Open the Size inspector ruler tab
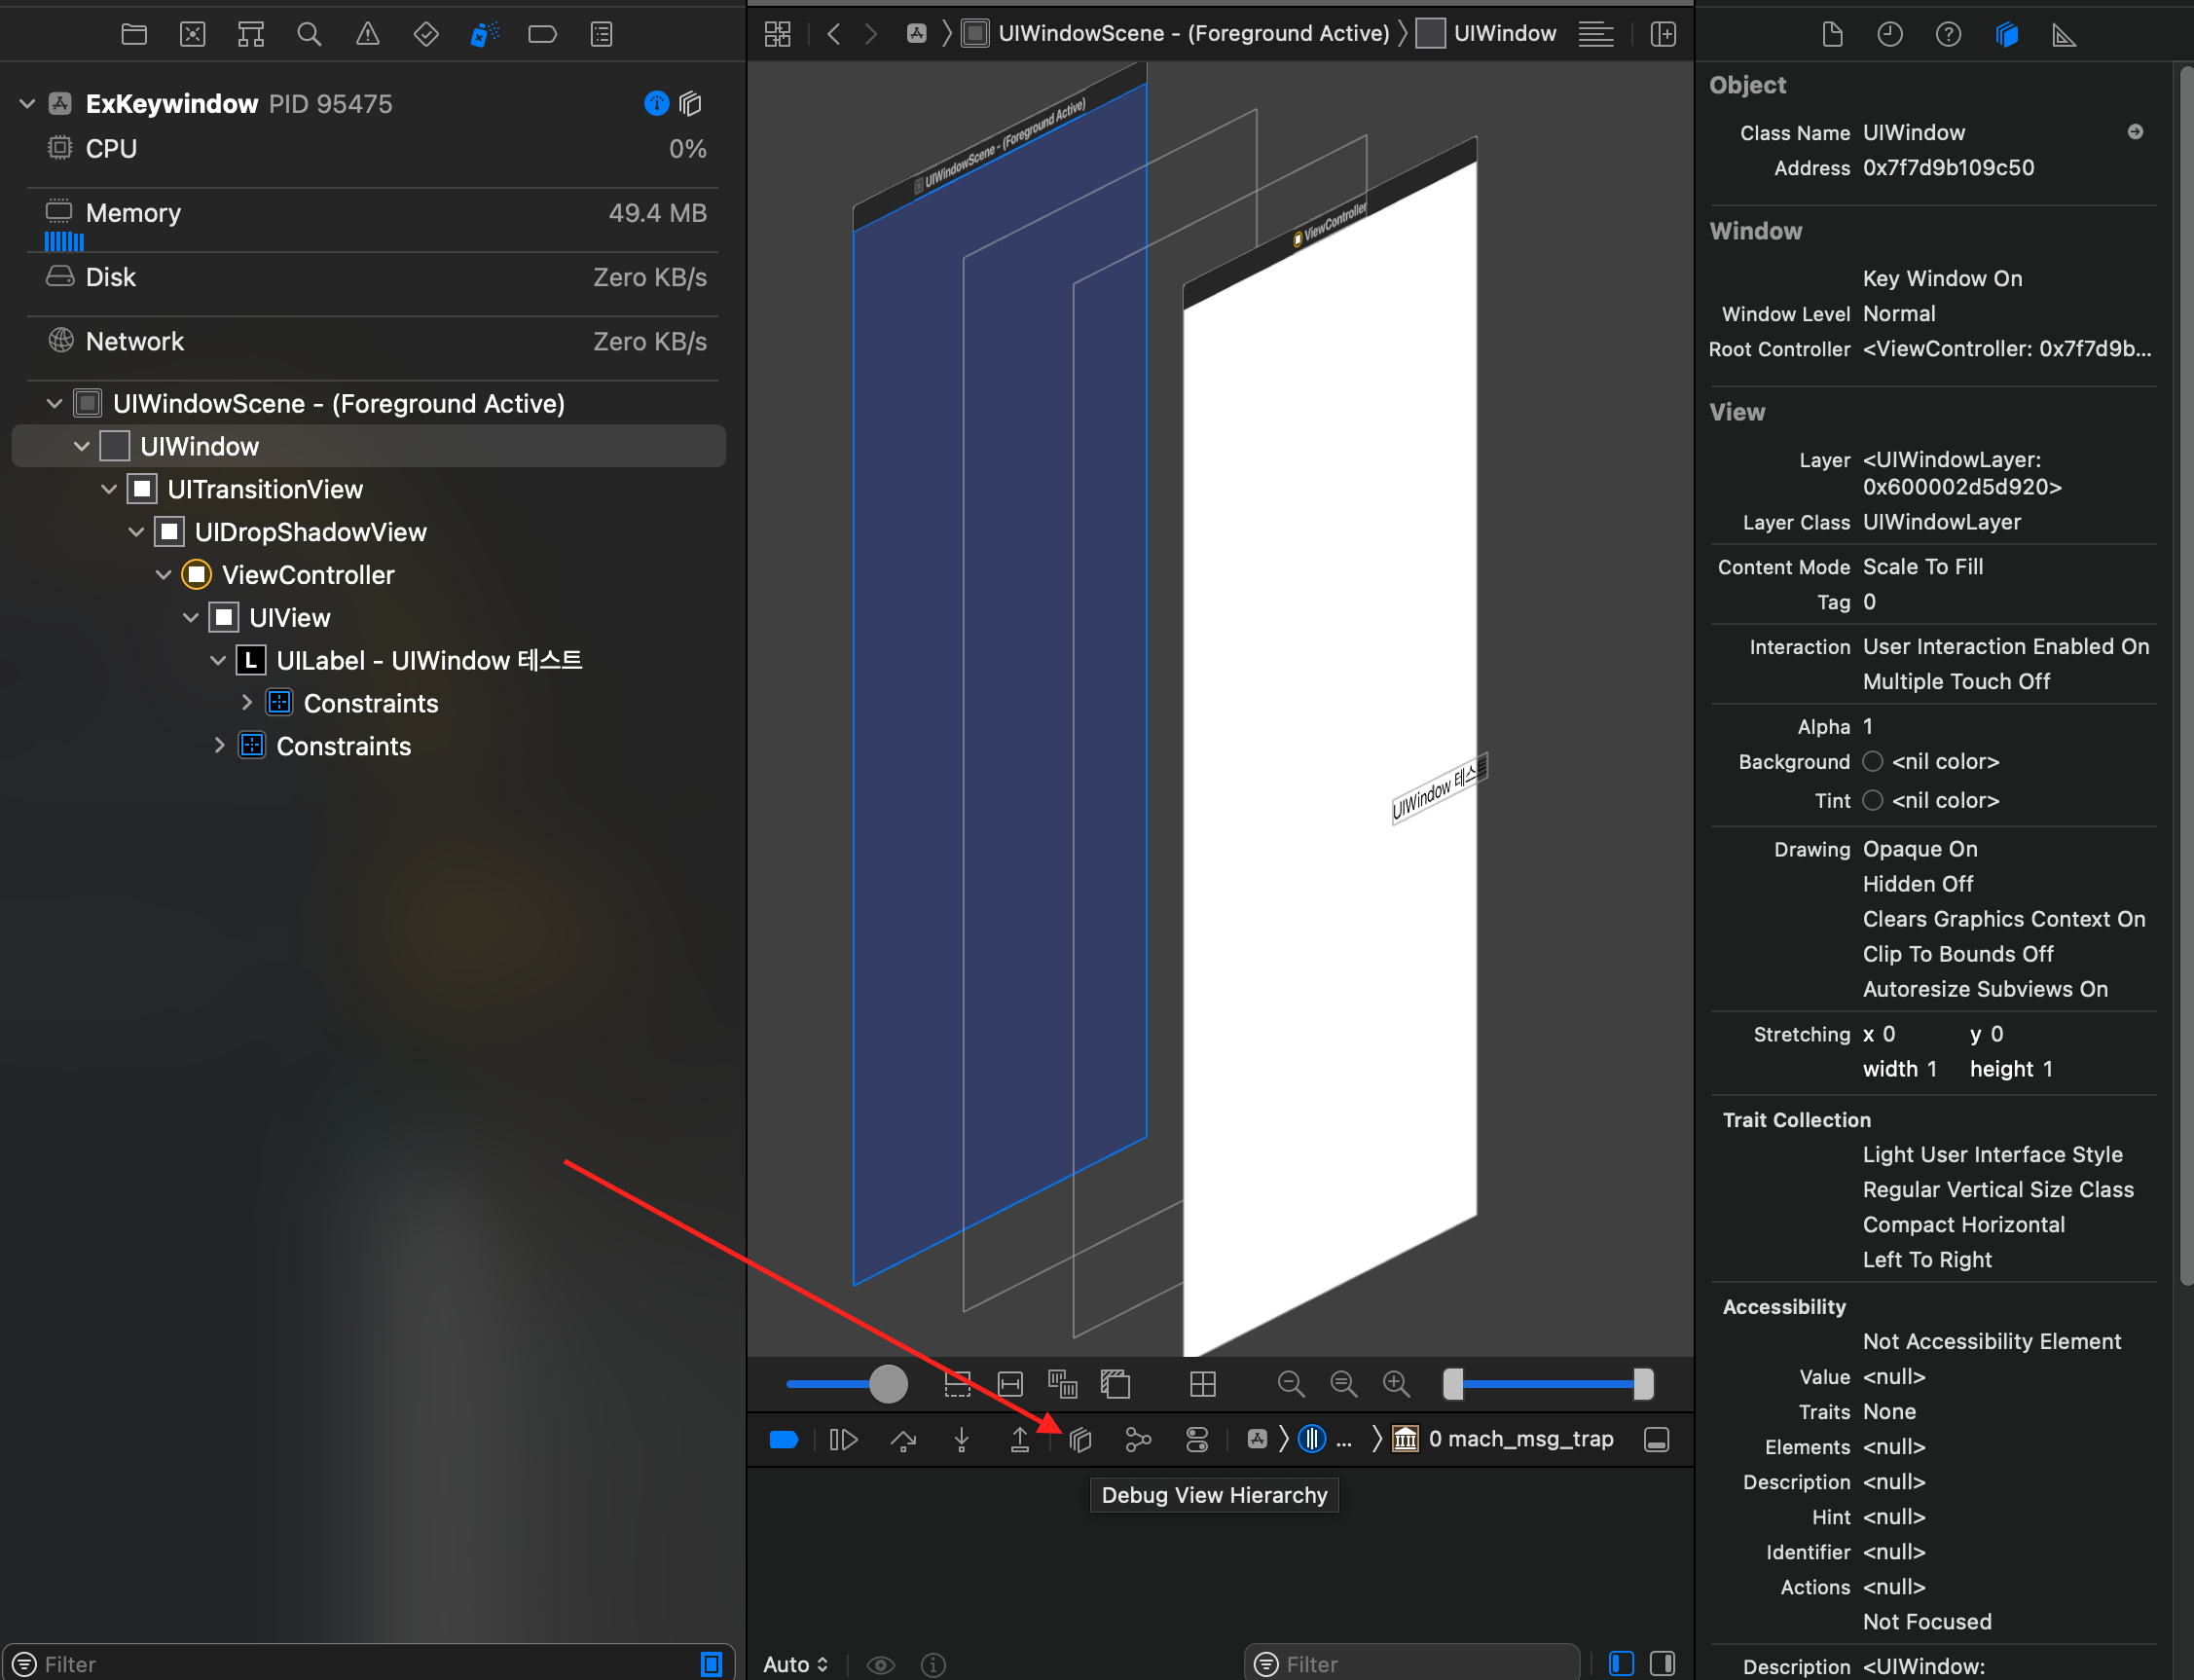Screen dimensions: 2194x1680 2064,35
